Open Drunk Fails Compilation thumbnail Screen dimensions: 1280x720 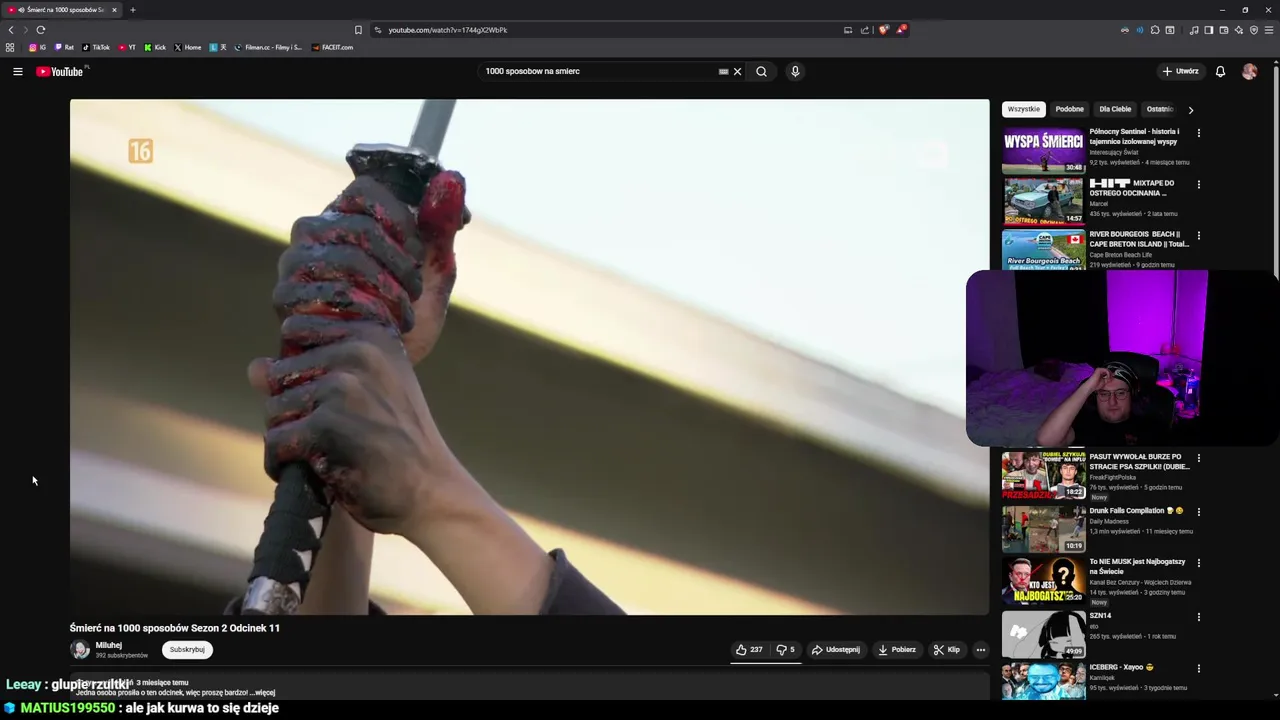point(1043,529)
